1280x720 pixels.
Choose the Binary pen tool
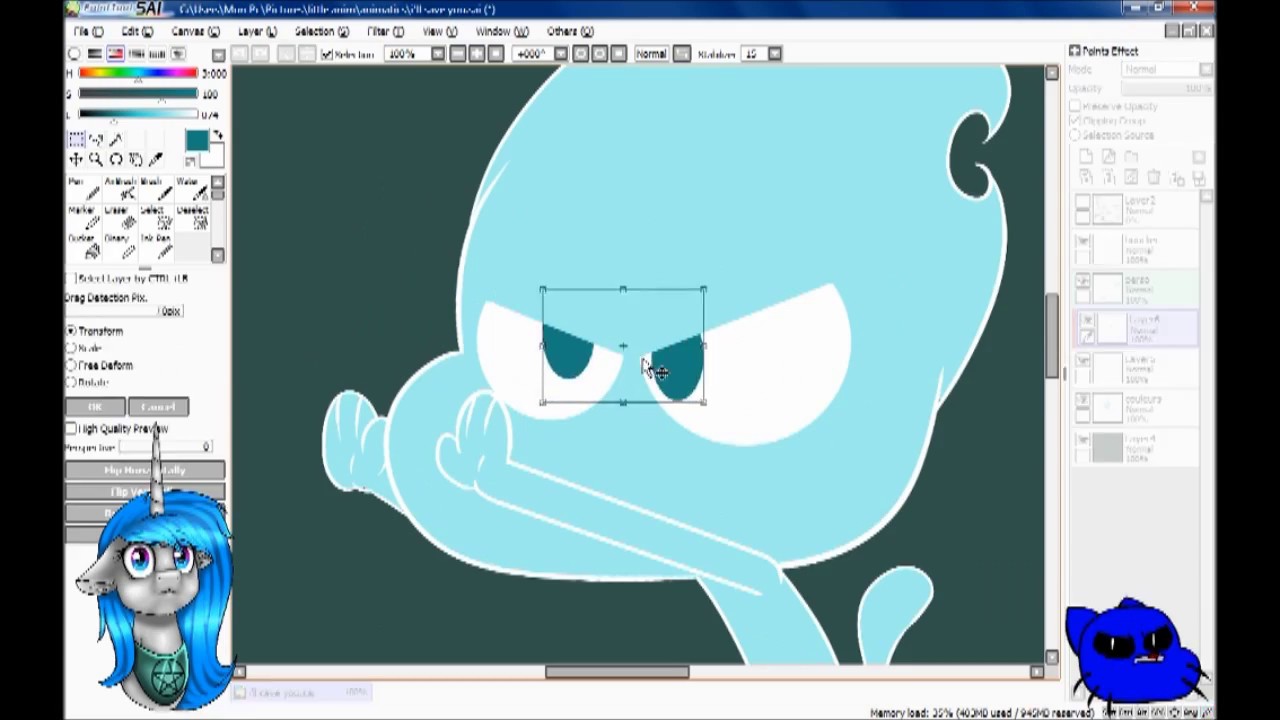pos(119,245)
